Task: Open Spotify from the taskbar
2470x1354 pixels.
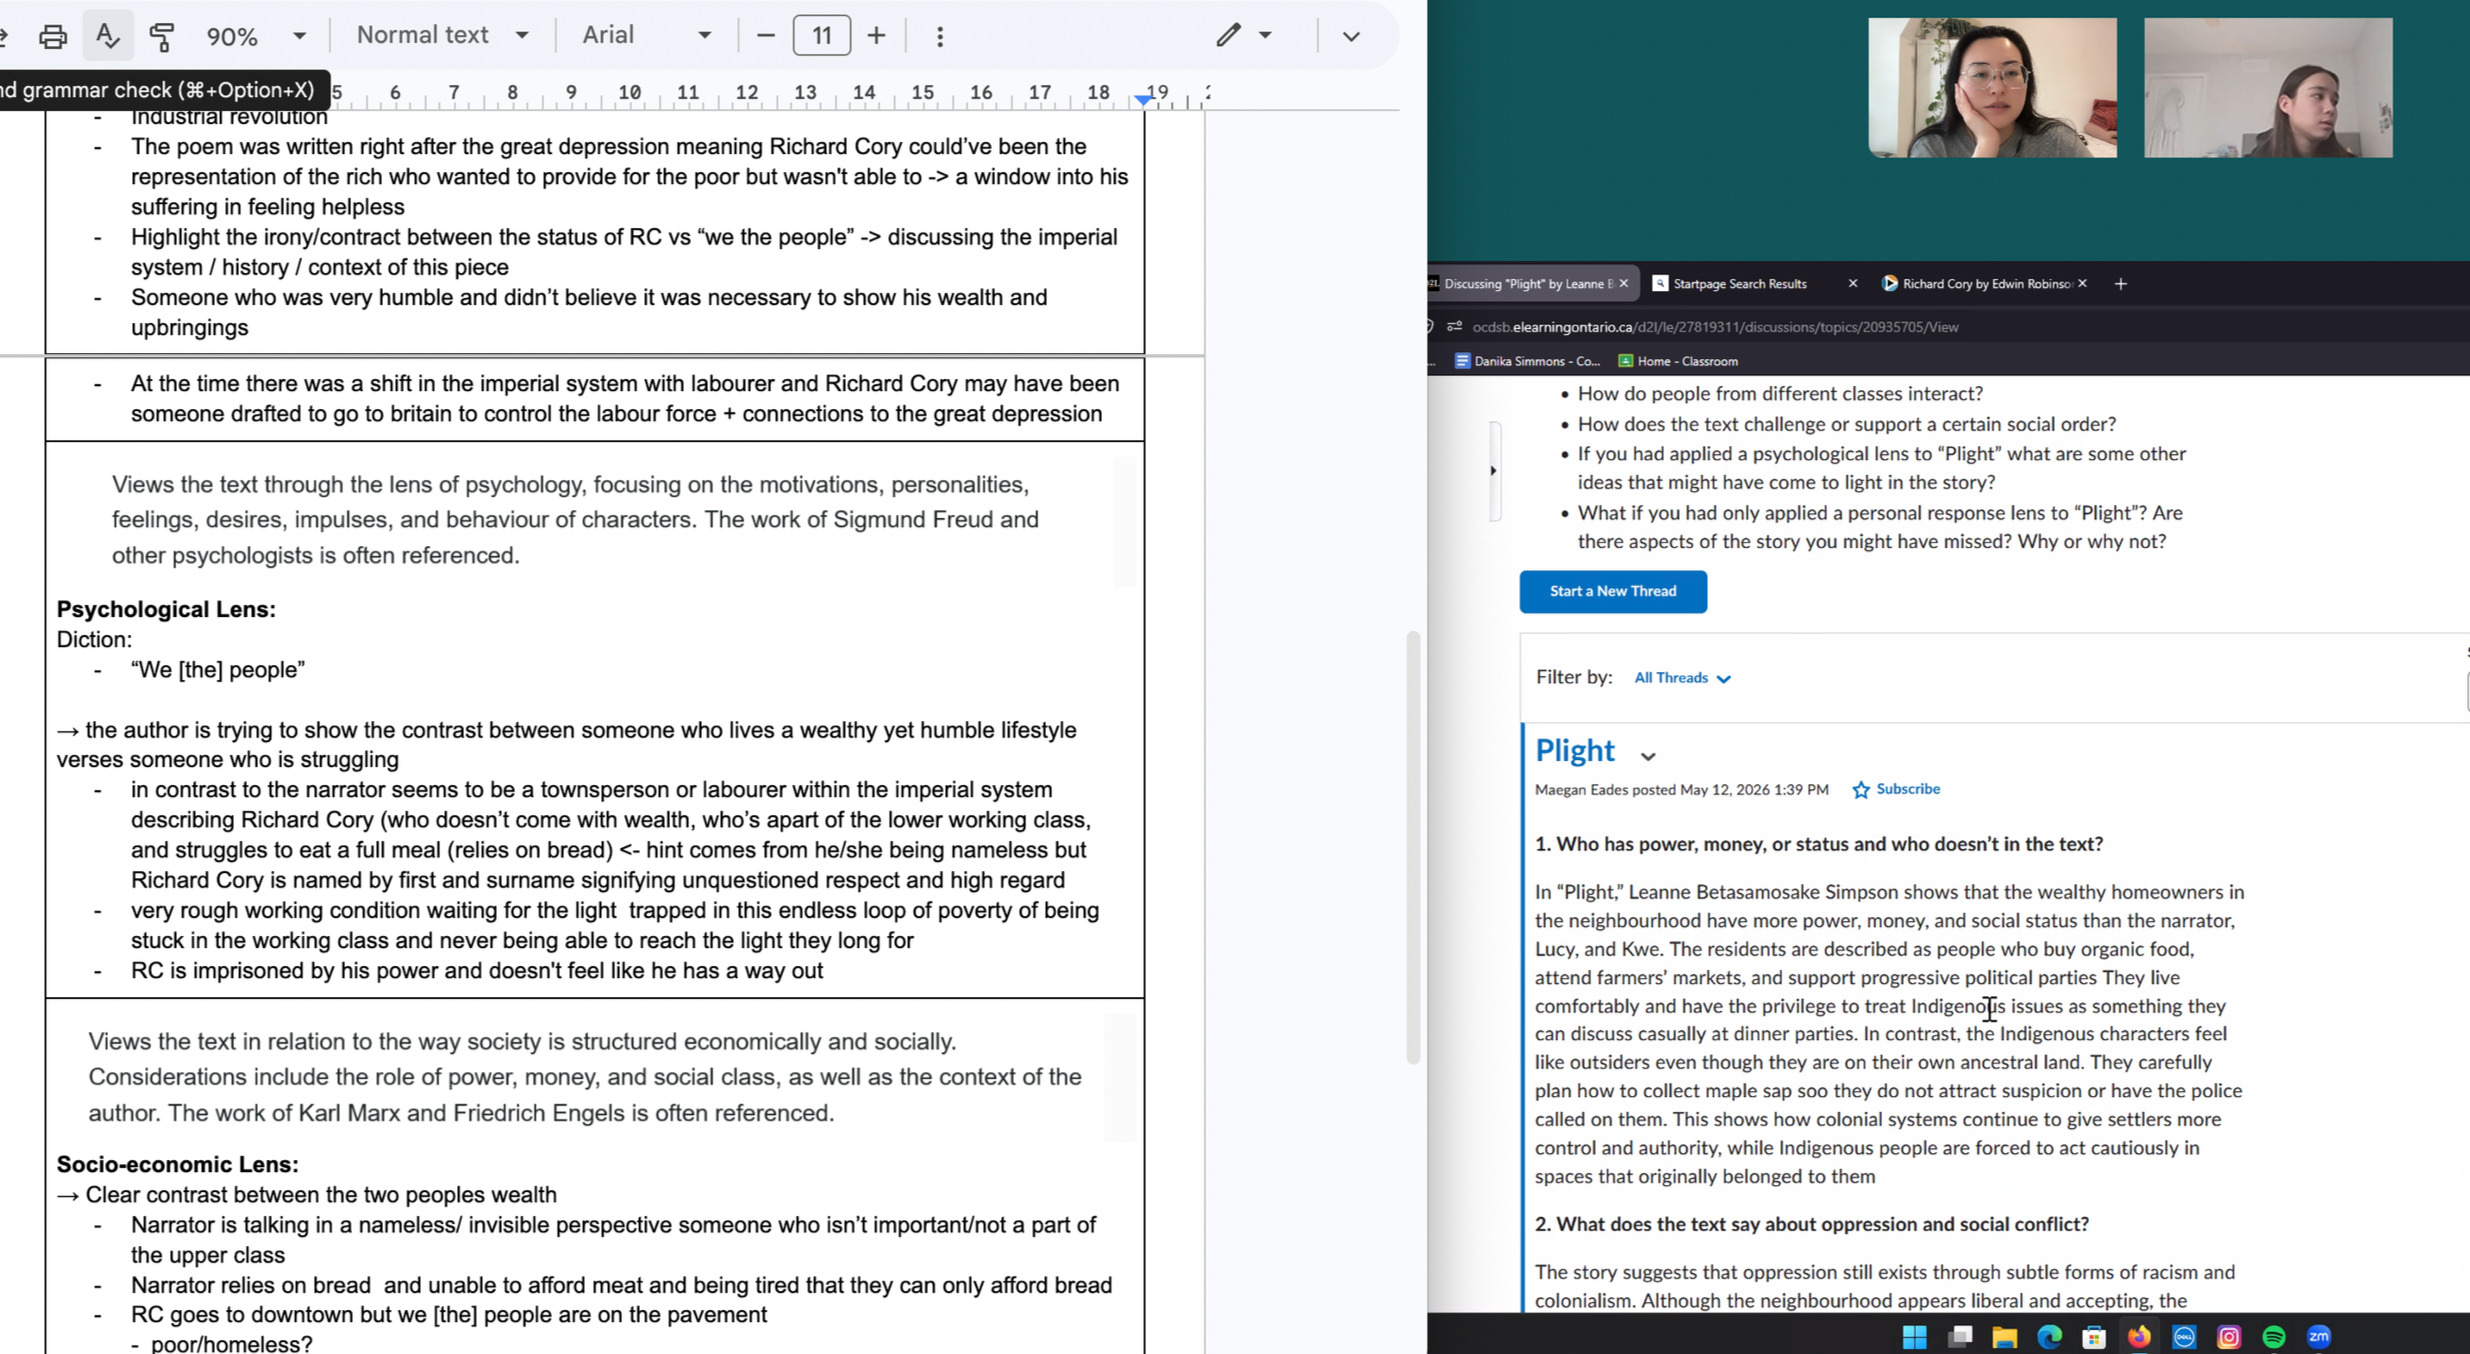Action: click(2274, 1336)
